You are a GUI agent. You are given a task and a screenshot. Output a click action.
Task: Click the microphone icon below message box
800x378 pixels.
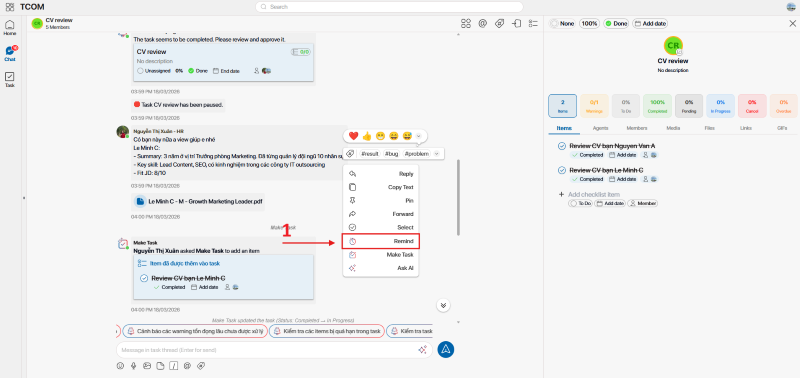point(134,365)
